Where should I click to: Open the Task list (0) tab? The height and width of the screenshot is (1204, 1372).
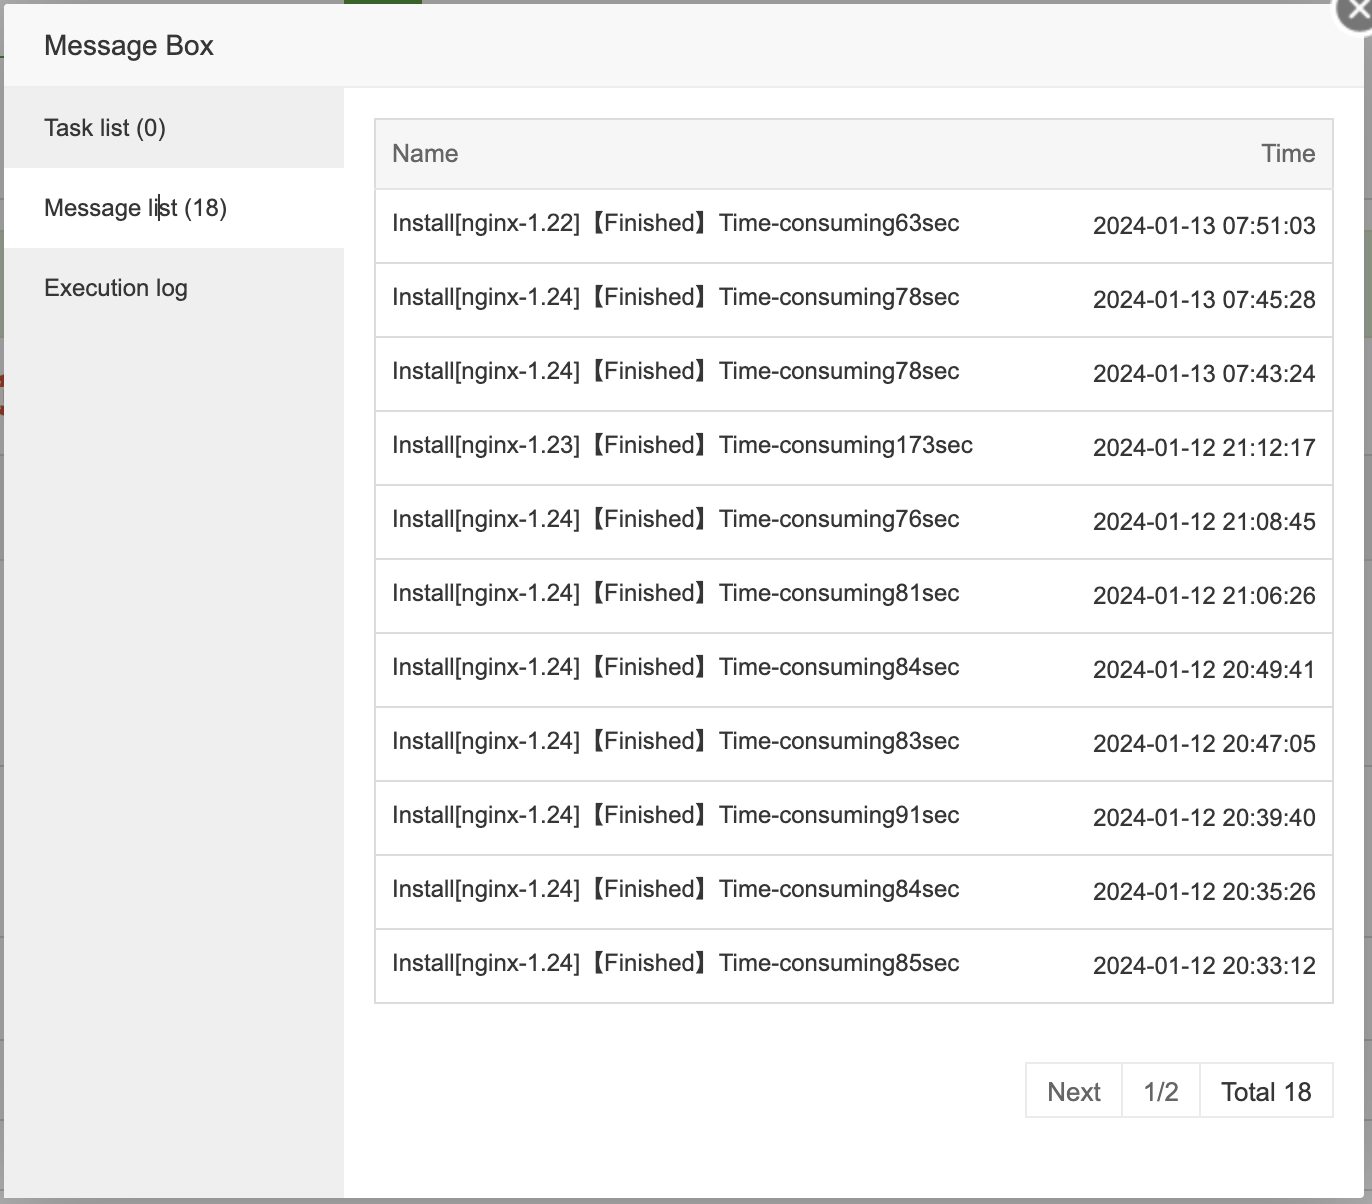[x=105, y=128]
